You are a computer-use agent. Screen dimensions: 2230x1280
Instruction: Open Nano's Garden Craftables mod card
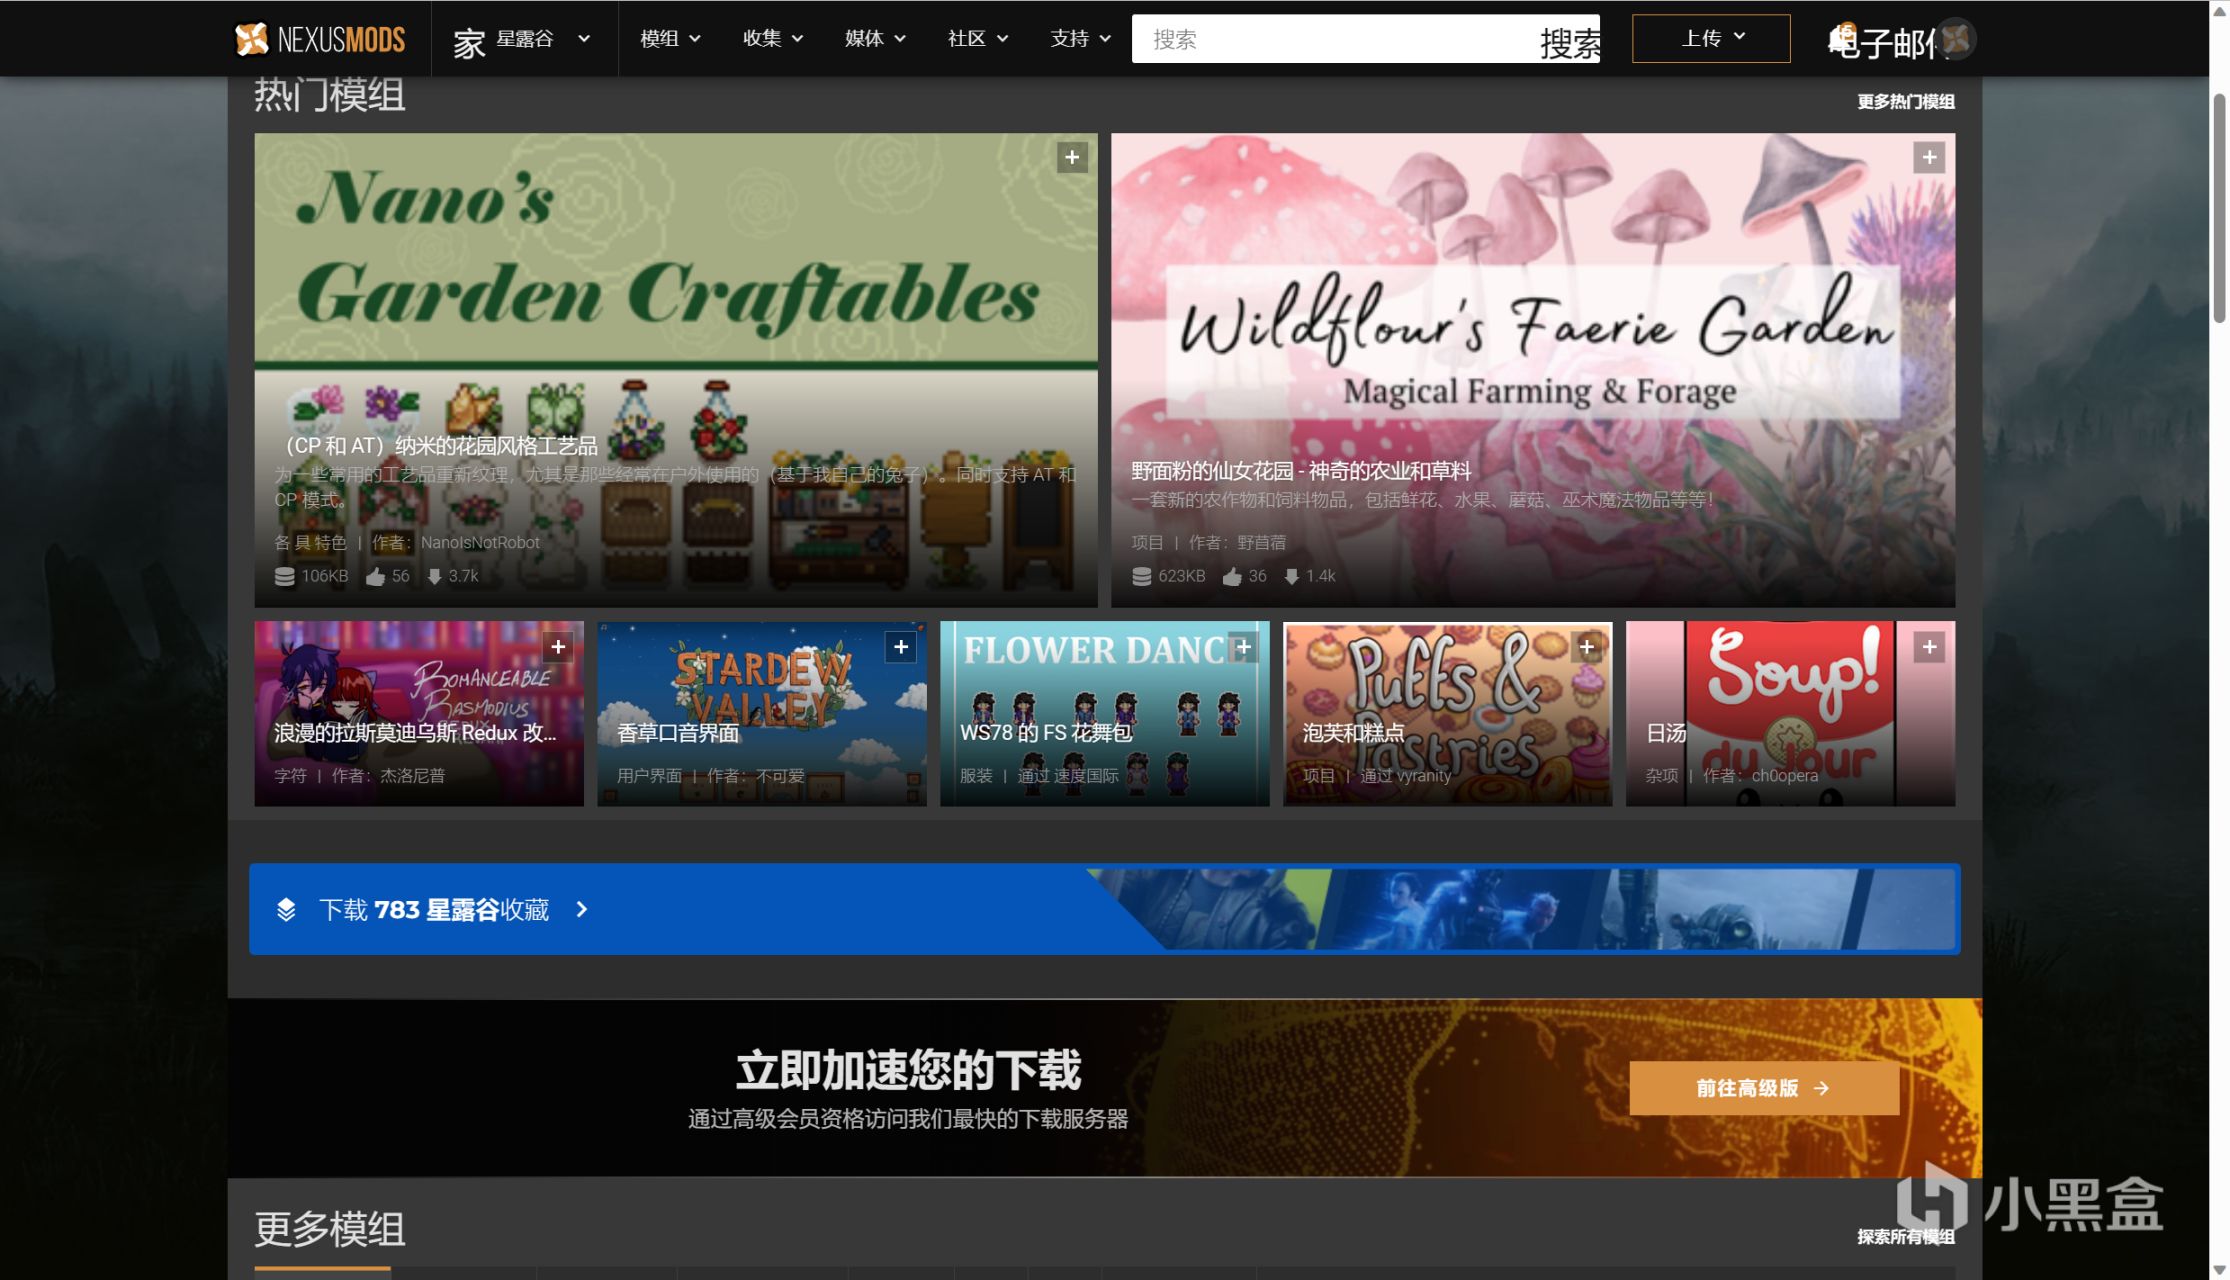click(676, 370)
